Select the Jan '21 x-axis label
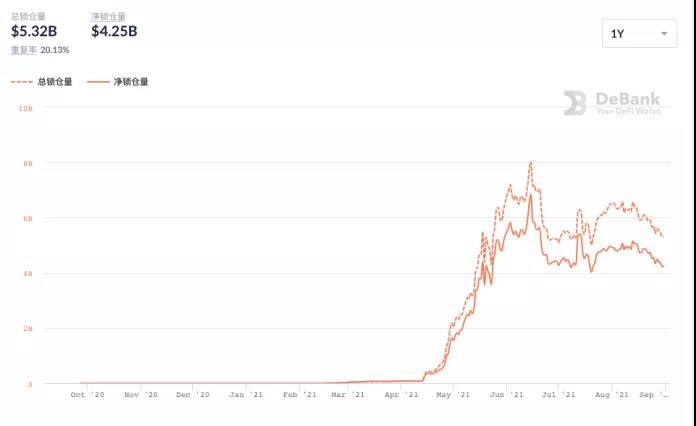Image resolution: width=696 pixels, height=426 pixels. pos(246,395)
